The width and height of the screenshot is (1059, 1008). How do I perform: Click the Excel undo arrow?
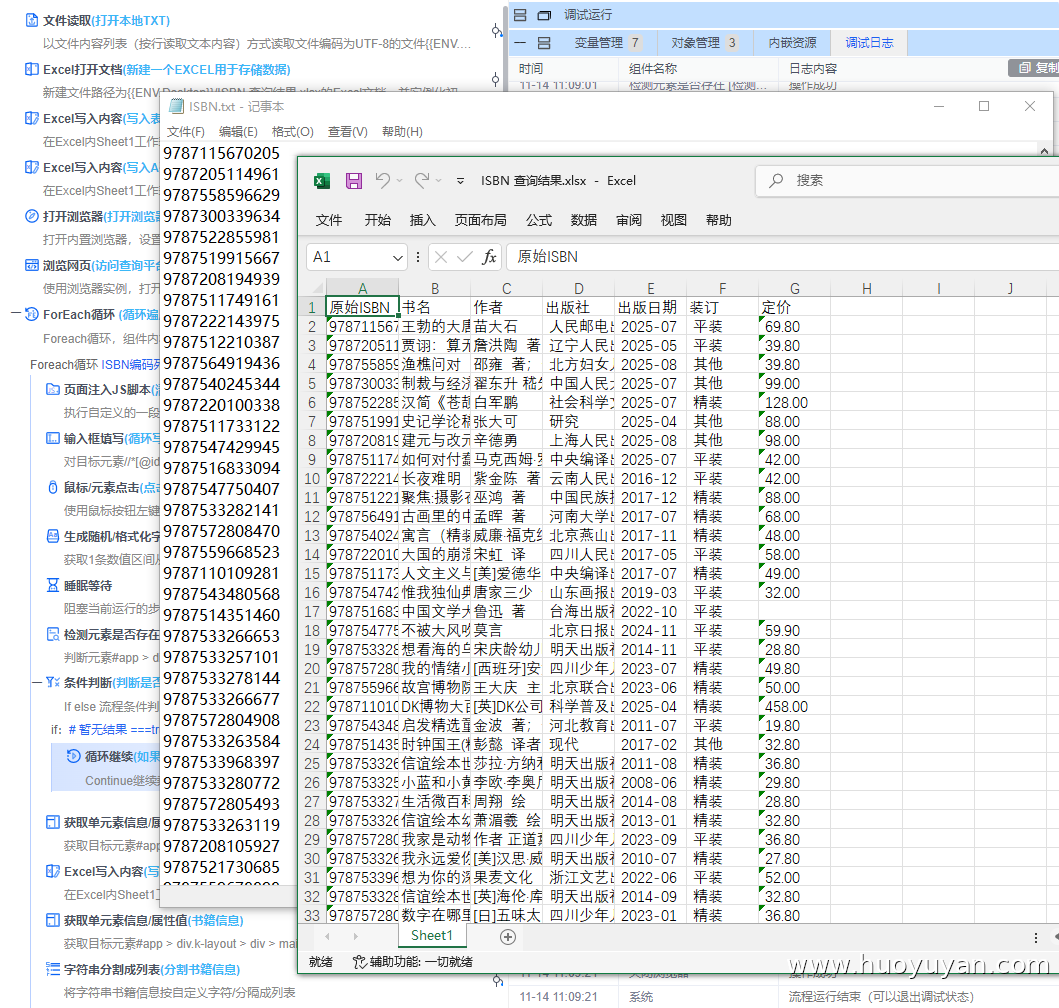382,180
